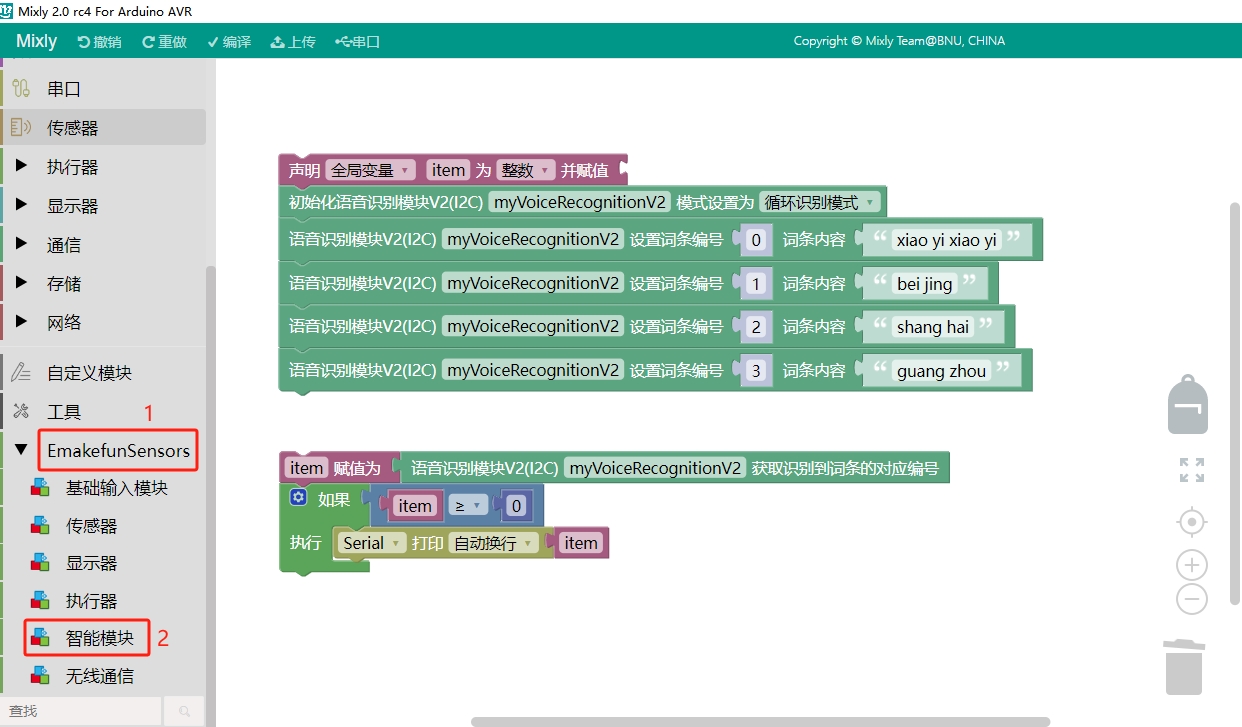Click the "guang zhou" text field
1242x727 pixels.
pos(942,371)
